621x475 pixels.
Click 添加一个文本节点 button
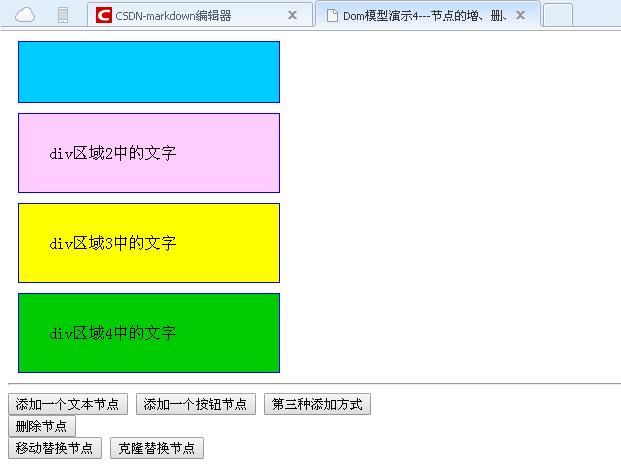pos(68,404)
